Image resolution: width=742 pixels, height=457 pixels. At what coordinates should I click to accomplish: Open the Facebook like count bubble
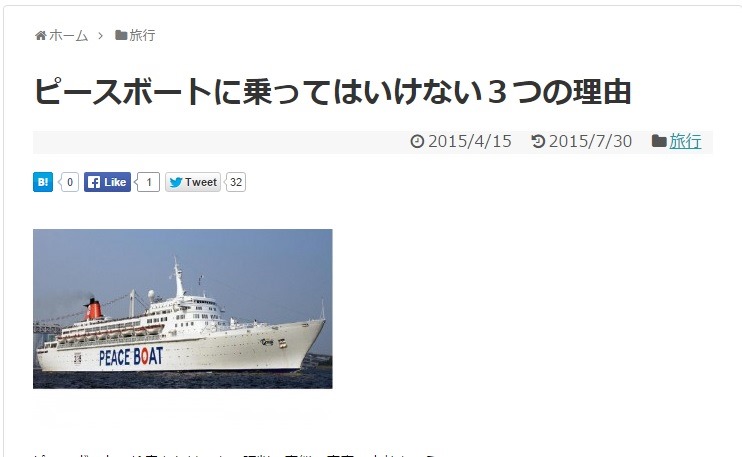(x=148, y=182)
